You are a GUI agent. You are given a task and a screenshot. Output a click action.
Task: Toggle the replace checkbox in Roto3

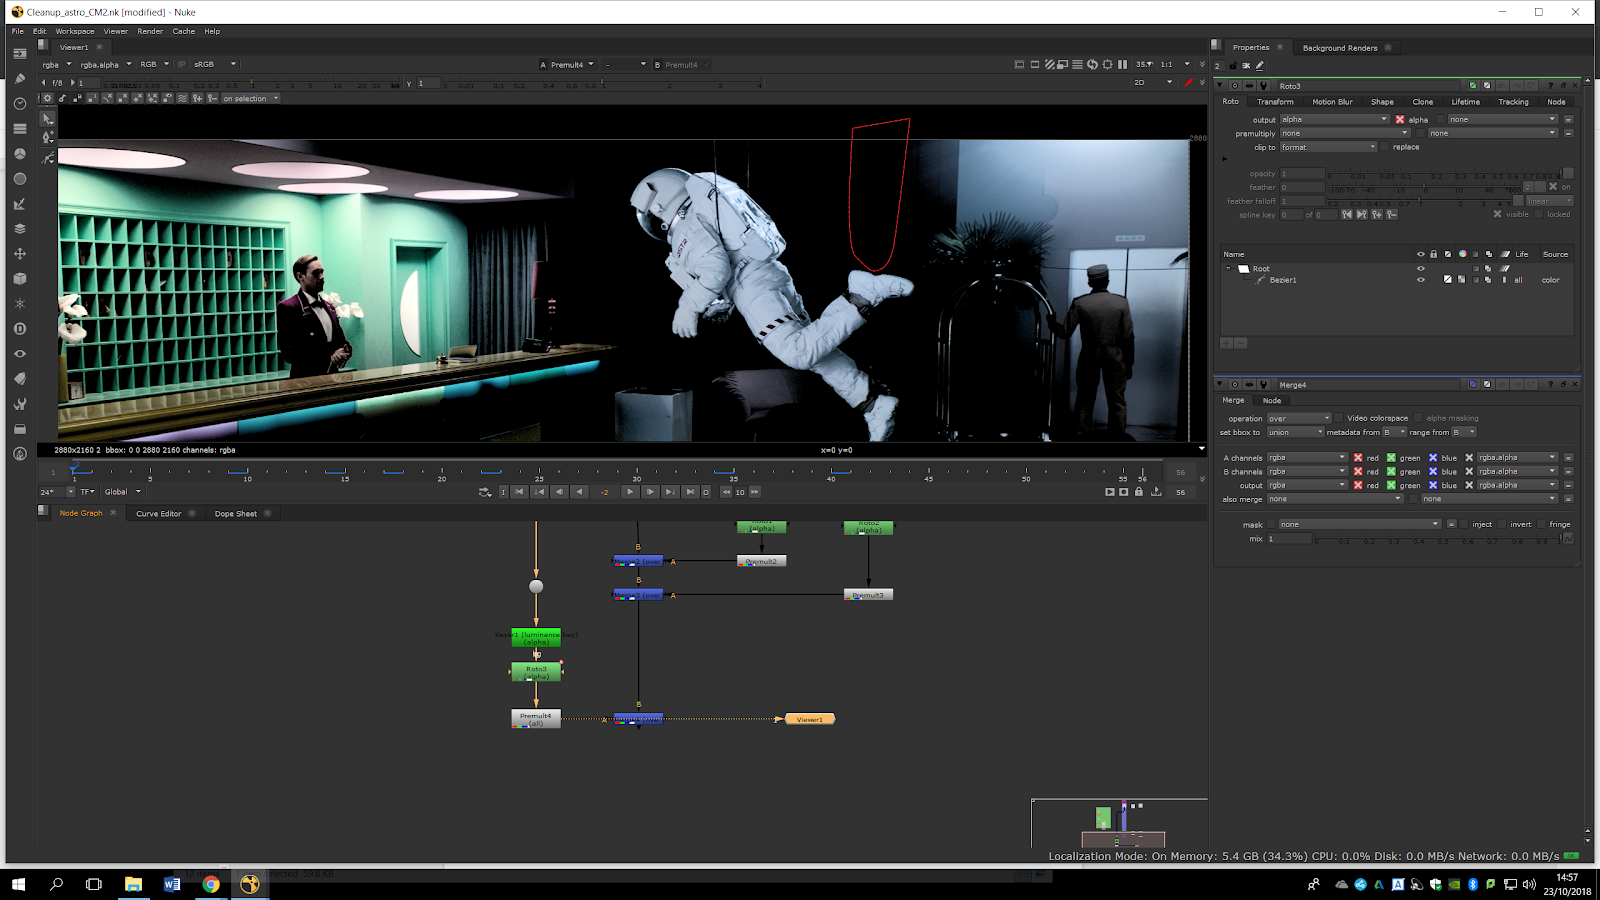click(x=1385, y=147)
